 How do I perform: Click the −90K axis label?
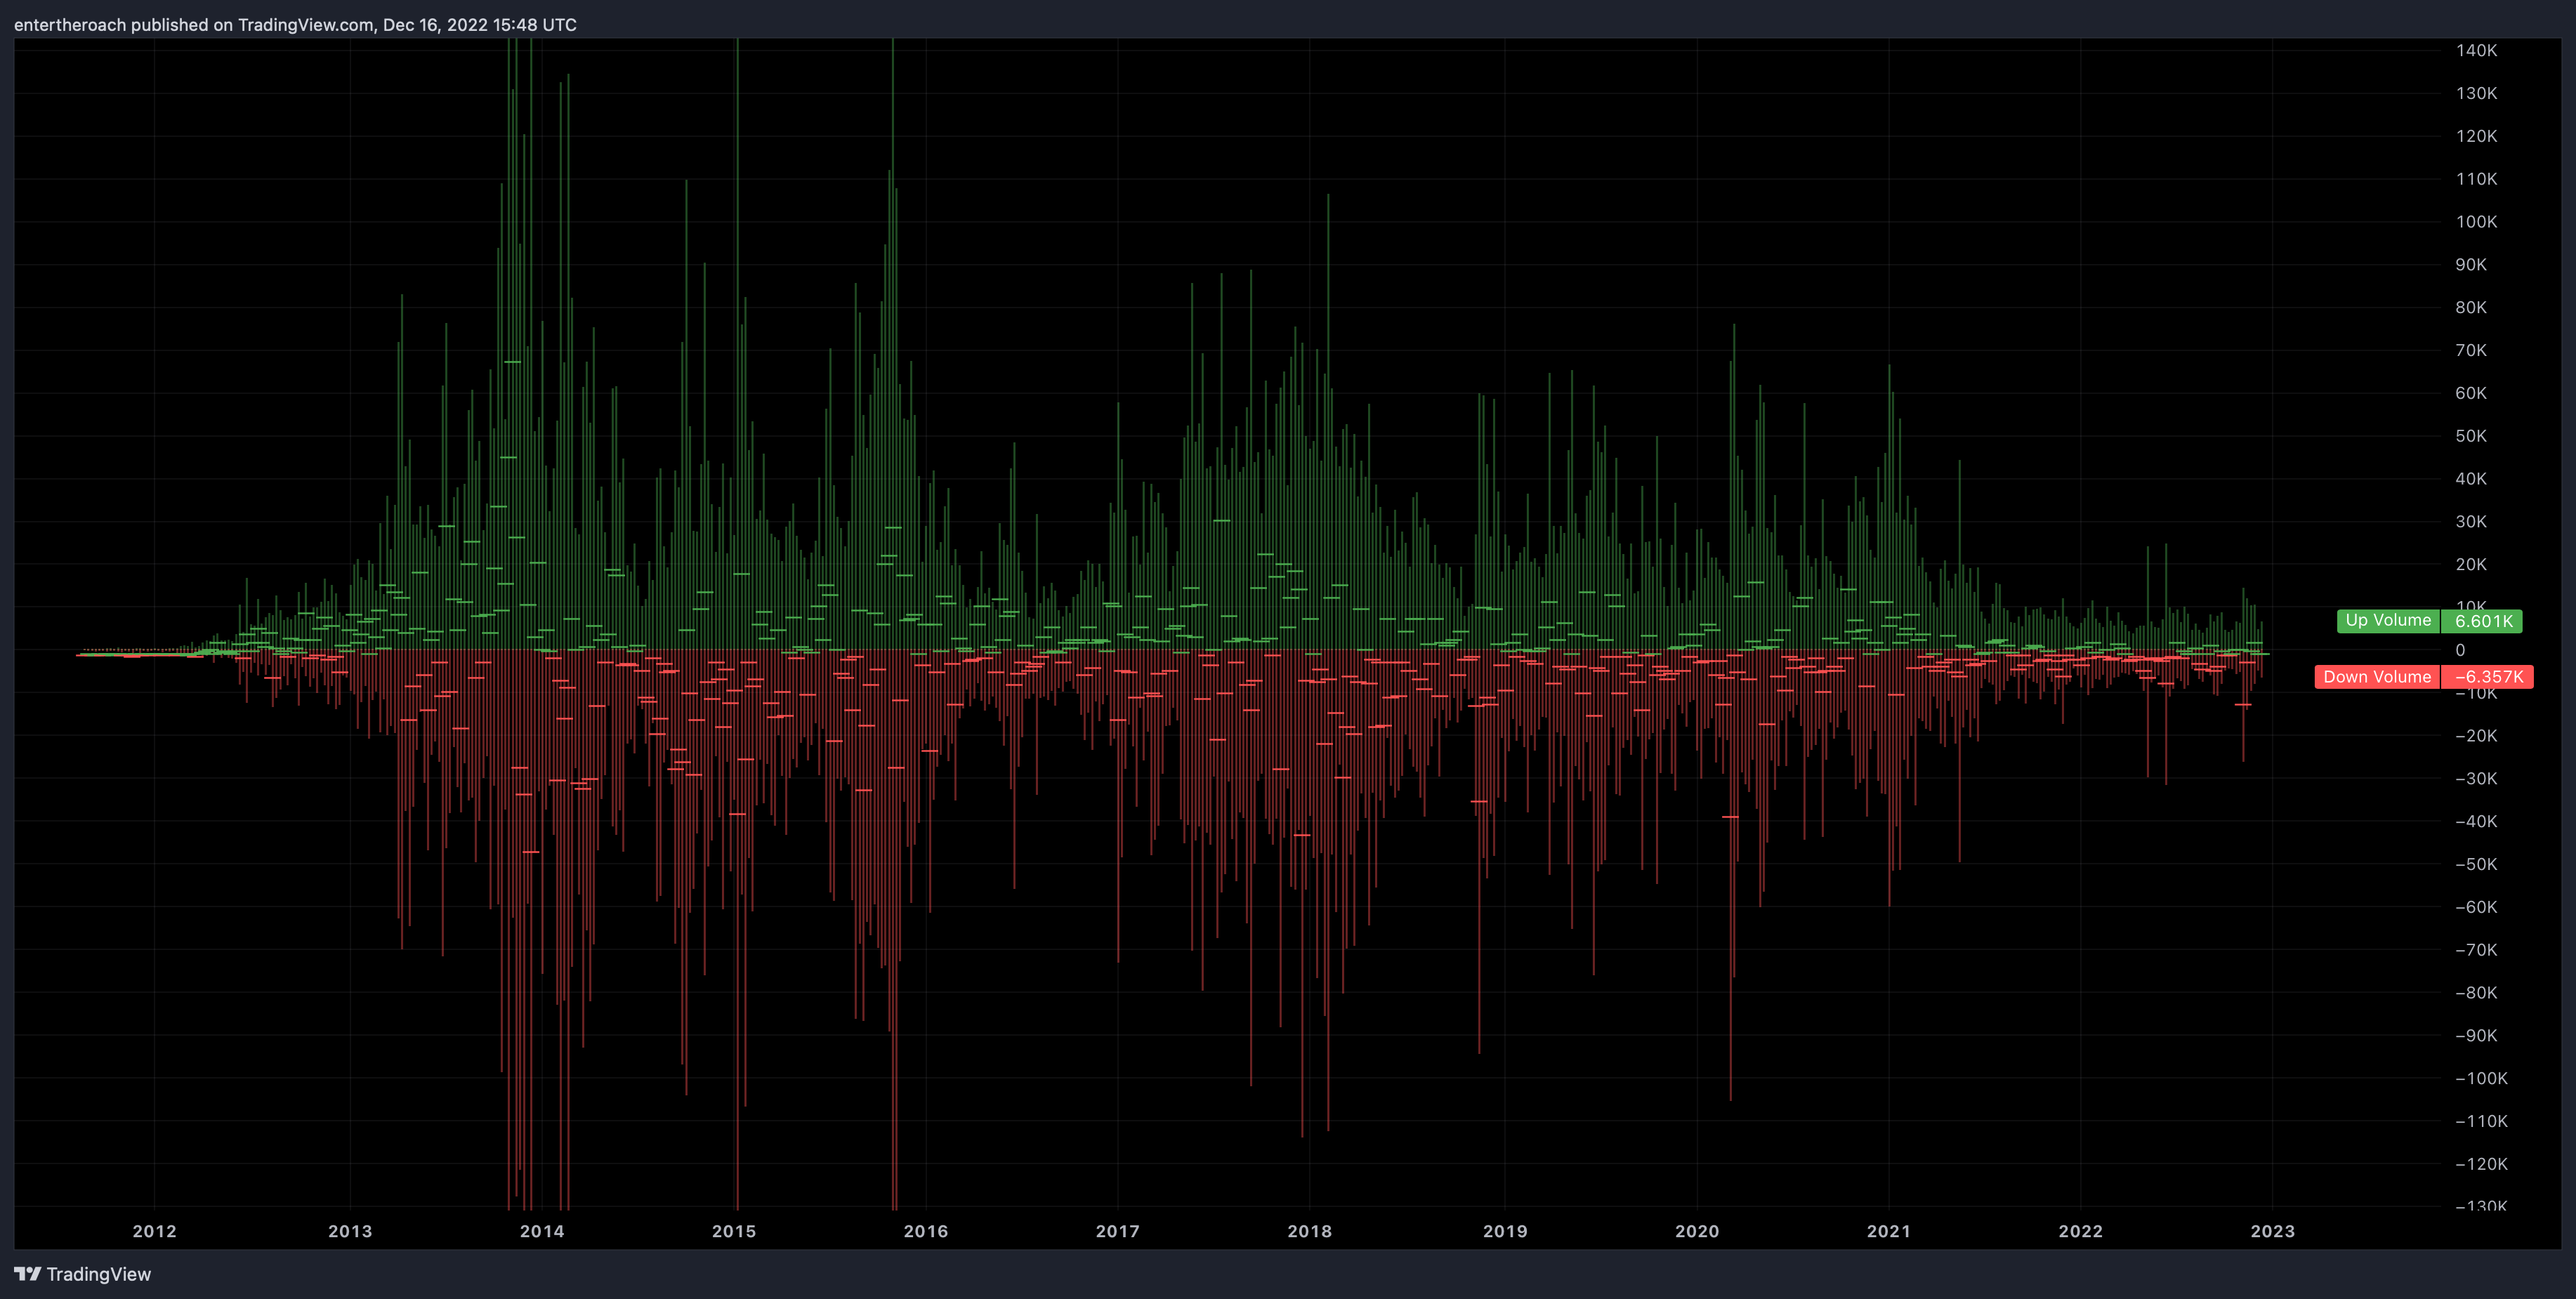tap(2476, 1036)
